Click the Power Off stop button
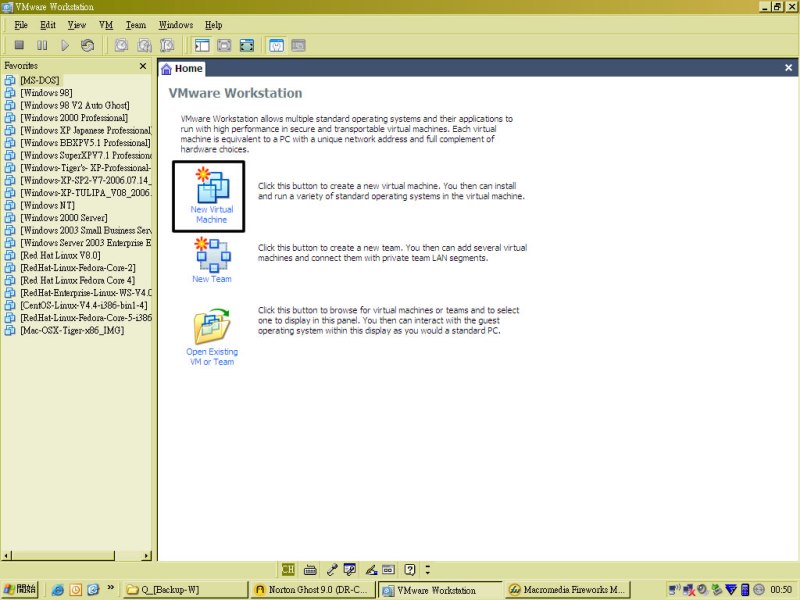 click(19, 45)
